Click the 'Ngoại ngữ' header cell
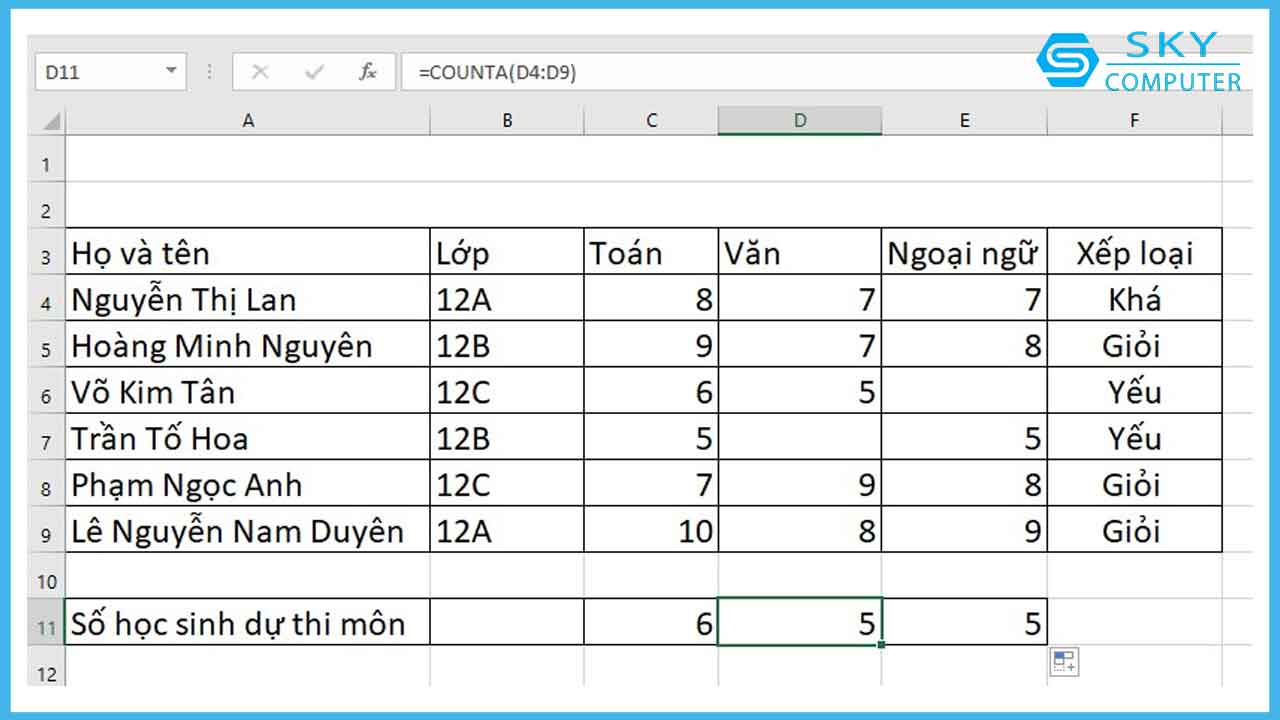The height and width of the screenshot is (720, 1280). pos(964,252)
